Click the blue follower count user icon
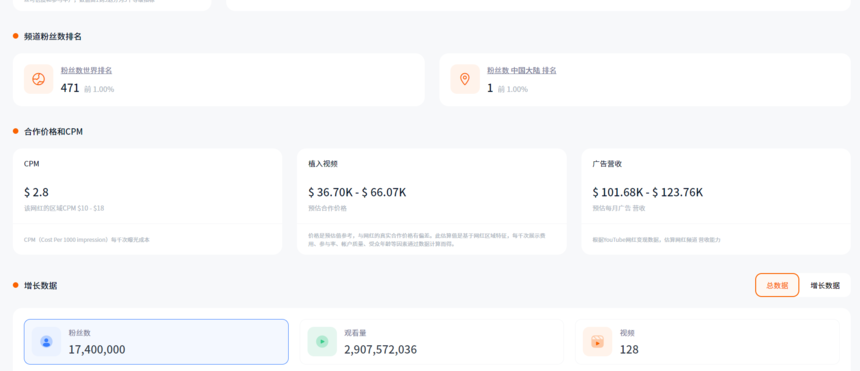860x371 pixels. coord(46,342)
